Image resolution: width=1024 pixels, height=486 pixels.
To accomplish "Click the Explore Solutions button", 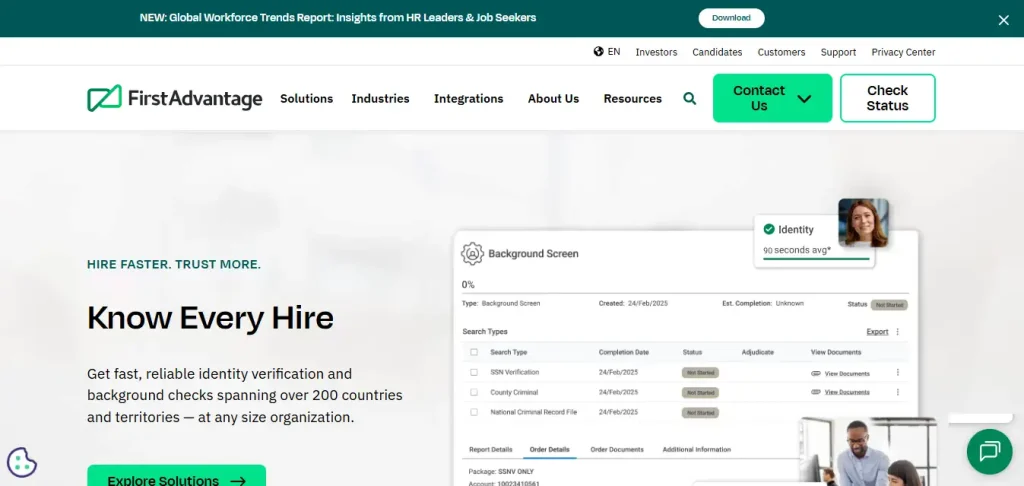I will pyautogui.click(x=176, y=476).
